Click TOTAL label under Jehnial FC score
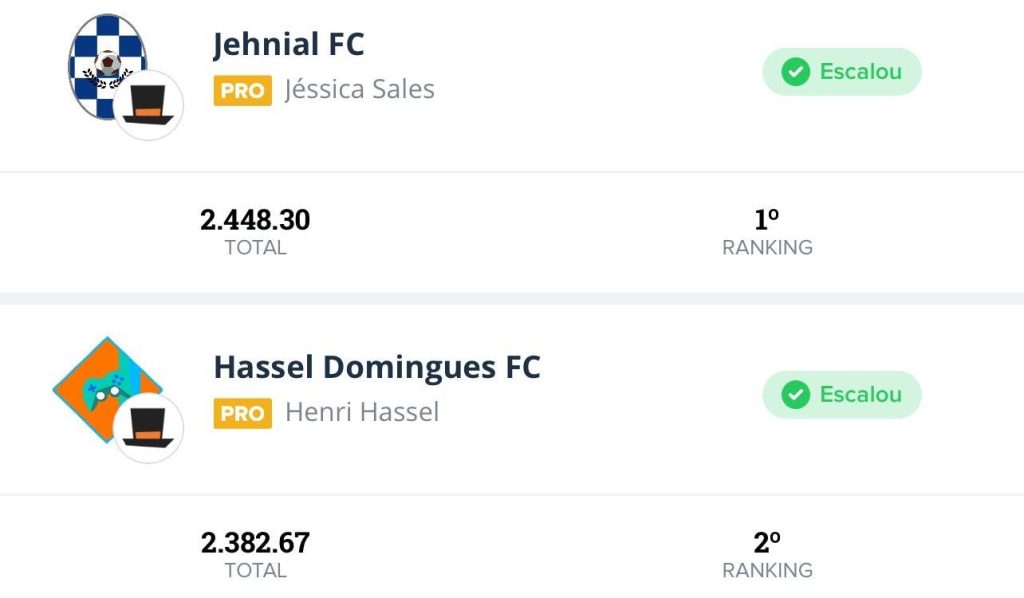The image size is (1024, 598). tap(256, 248)
